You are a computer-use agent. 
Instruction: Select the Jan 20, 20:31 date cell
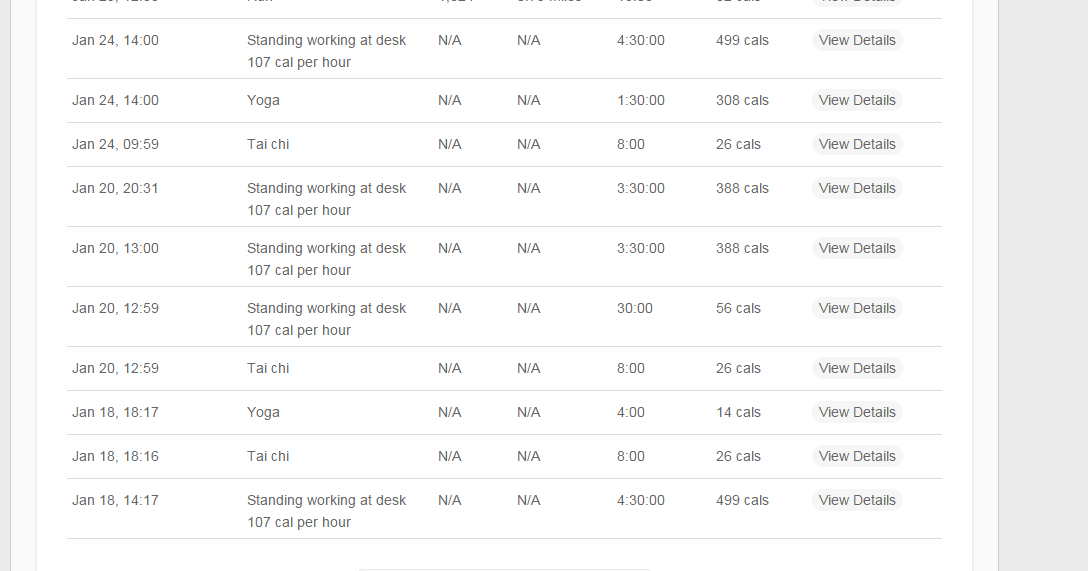click(115, 188)
